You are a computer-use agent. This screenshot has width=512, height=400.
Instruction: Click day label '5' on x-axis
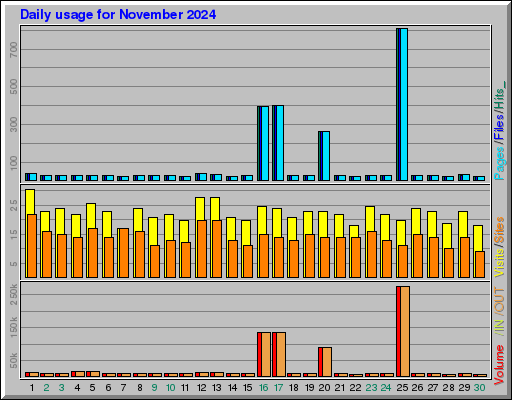(x=92, y=388)
